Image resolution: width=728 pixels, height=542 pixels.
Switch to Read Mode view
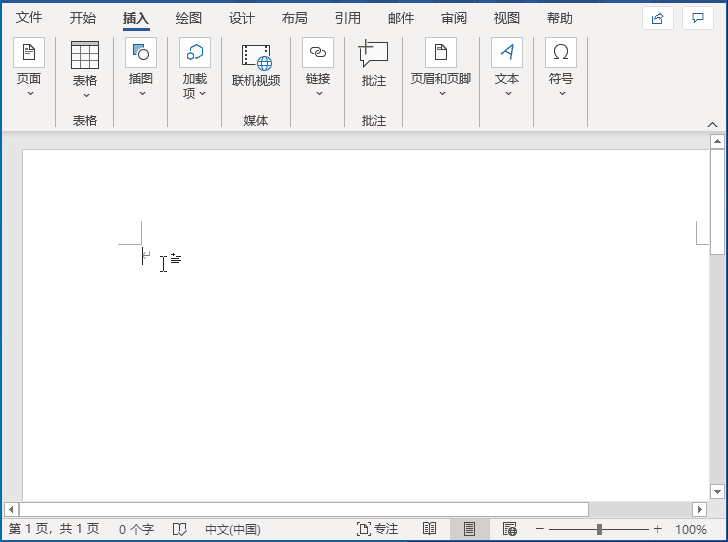click(429, 529)
